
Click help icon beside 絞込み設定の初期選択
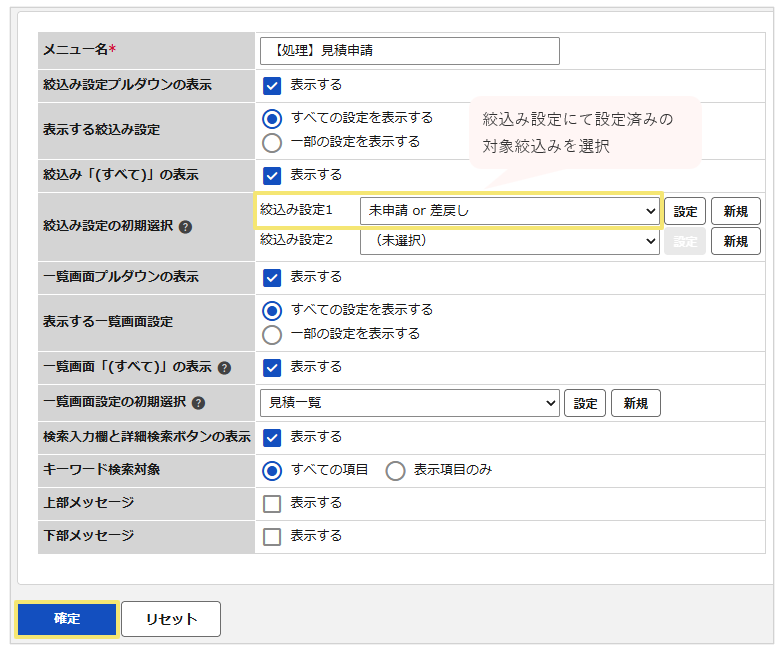[x=186, y=227]
